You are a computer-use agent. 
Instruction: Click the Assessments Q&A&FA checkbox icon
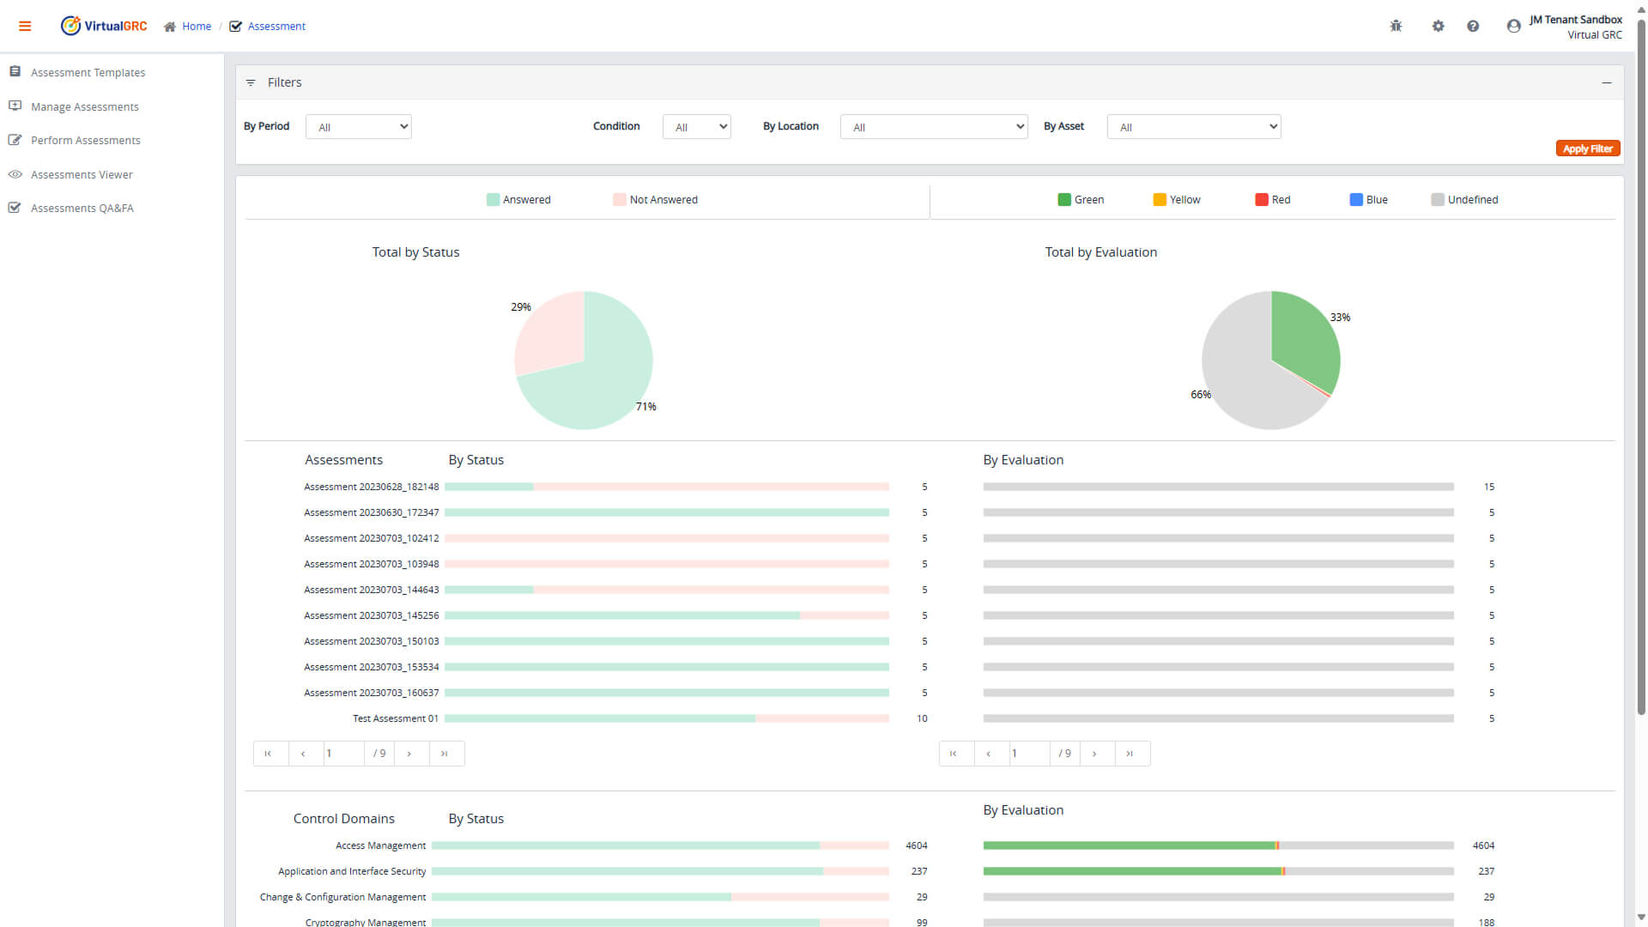coord(15,208)
